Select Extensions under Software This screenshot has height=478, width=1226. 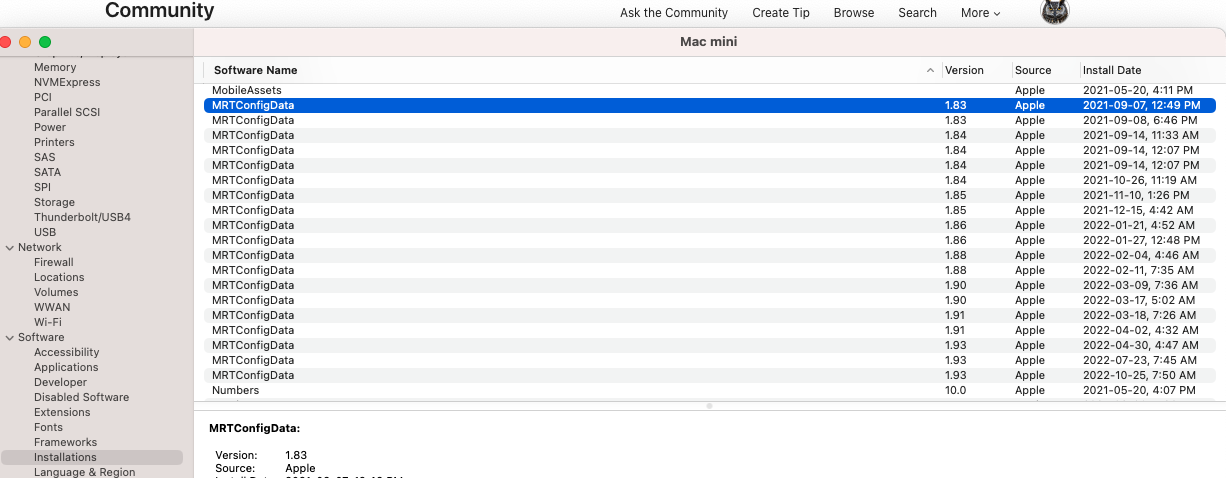click(62, 412)
